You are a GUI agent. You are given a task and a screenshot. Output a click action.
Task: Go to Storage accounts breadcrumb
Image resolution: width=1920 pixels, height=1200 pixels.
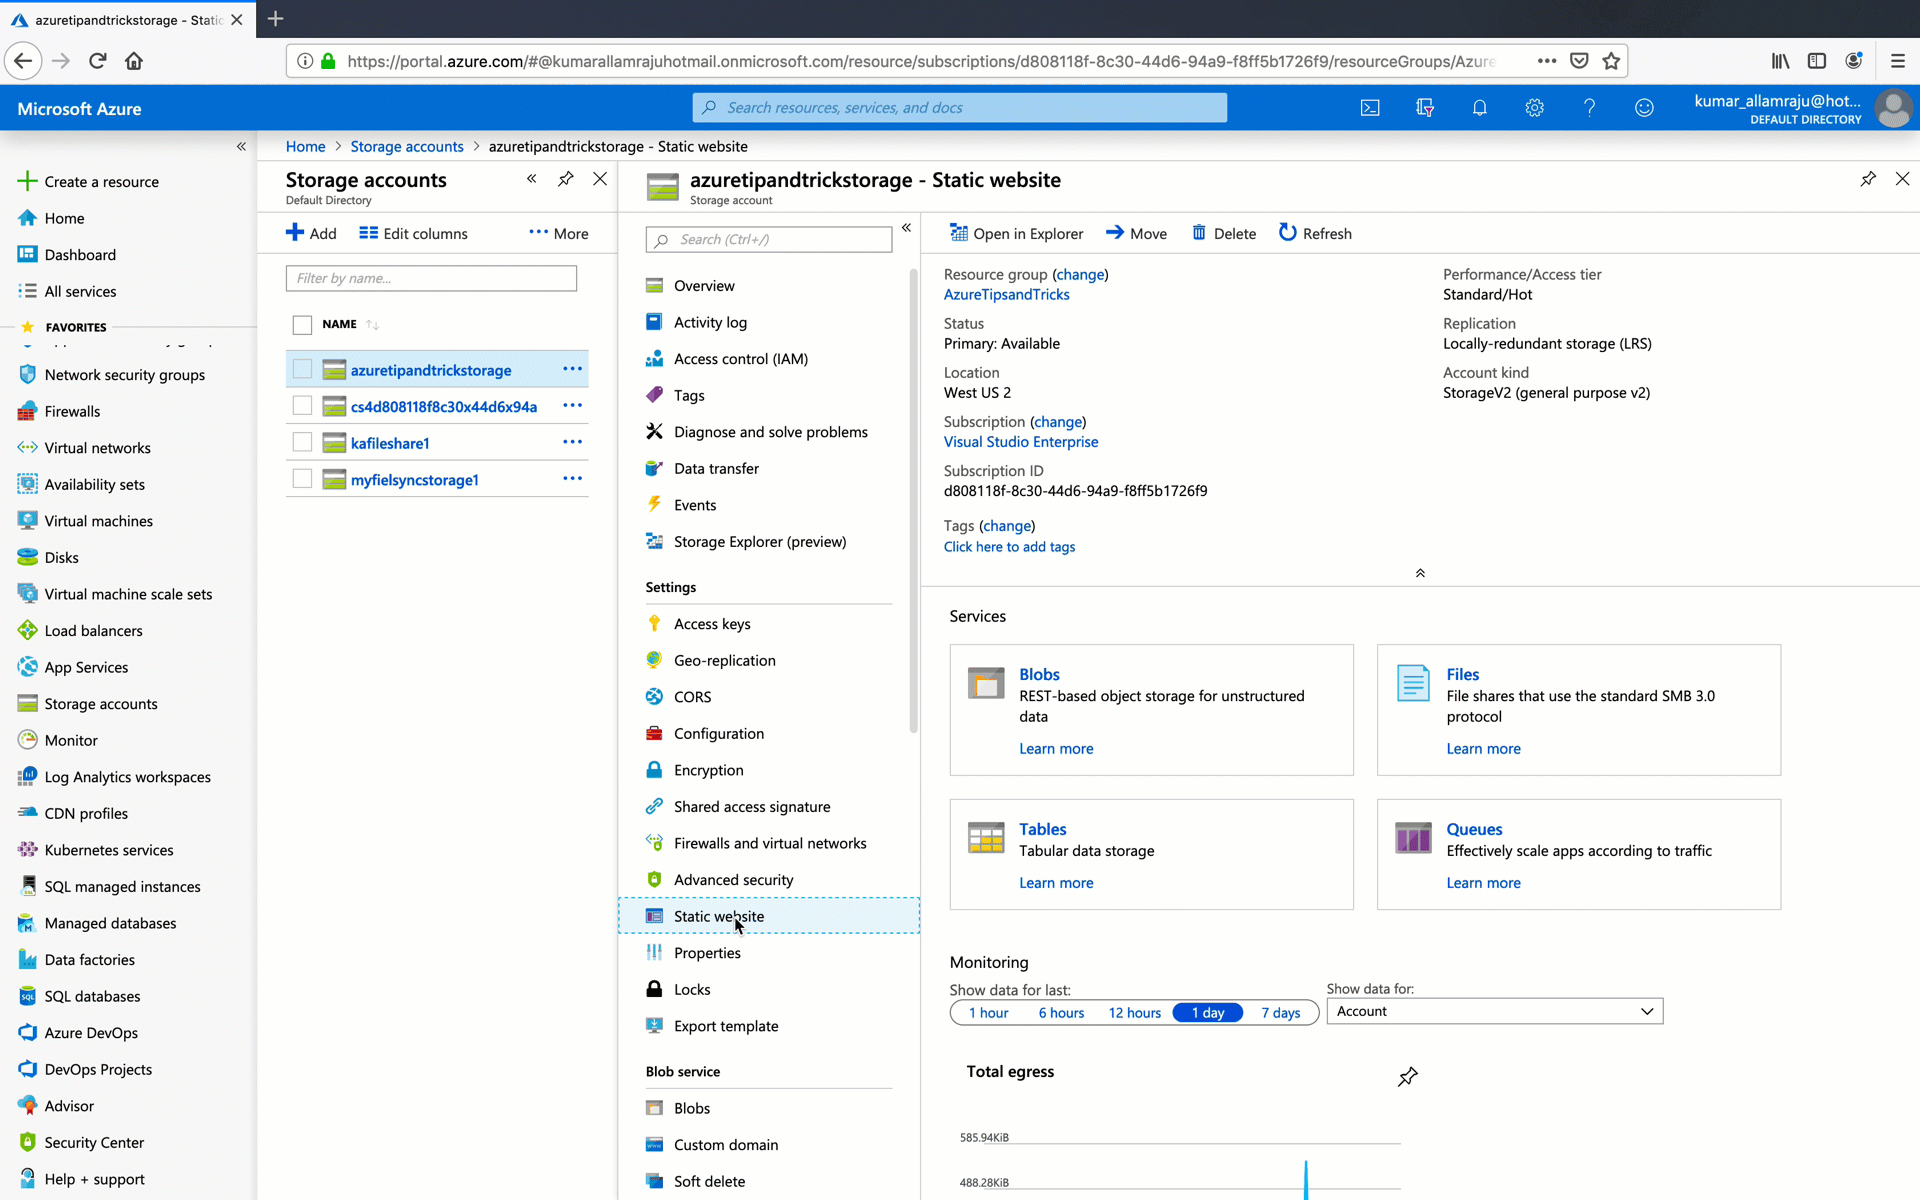407,147
